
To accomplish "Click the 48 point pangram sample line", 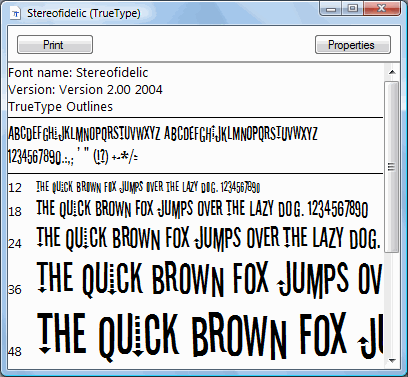I will pos(209,337).
